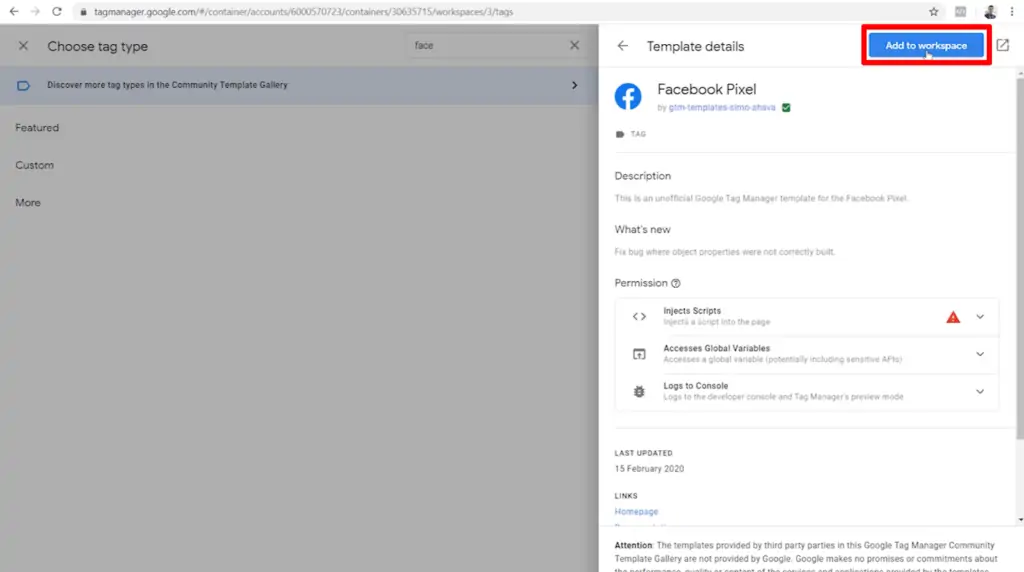Image resolution: width=1024 pixels, height=572 pixels.
Task: Close the Choose tag type panel
Action: tap(24, 46)
